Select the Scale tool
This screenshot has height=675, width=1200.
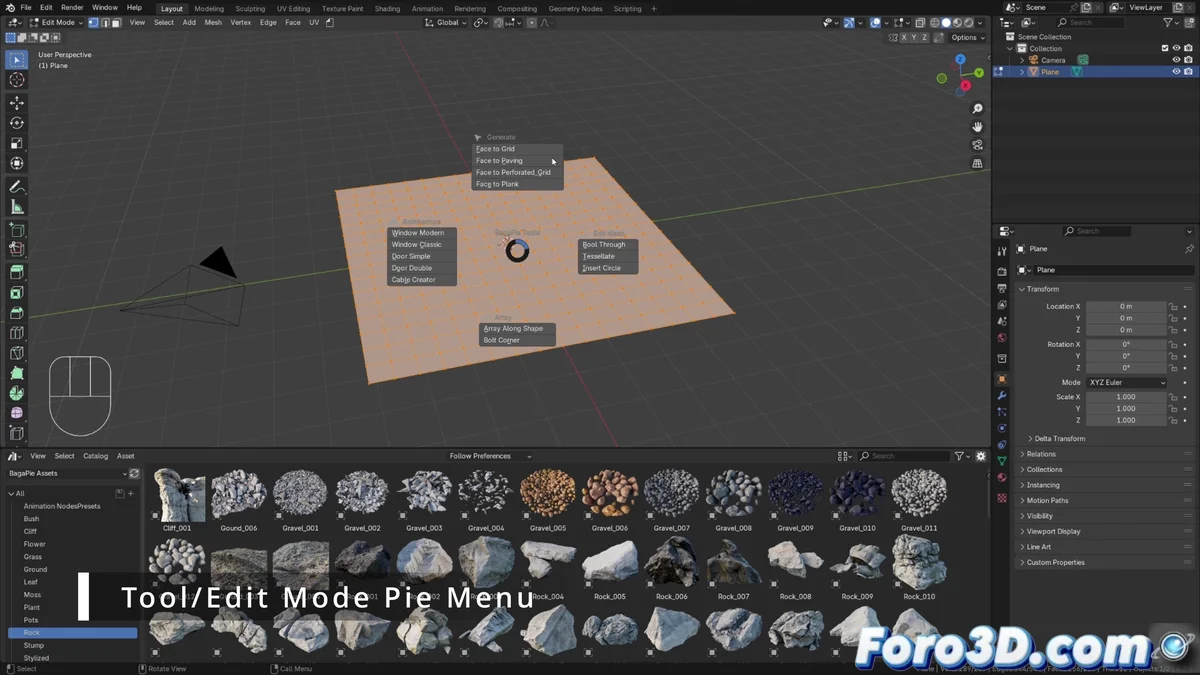point(17,143)
